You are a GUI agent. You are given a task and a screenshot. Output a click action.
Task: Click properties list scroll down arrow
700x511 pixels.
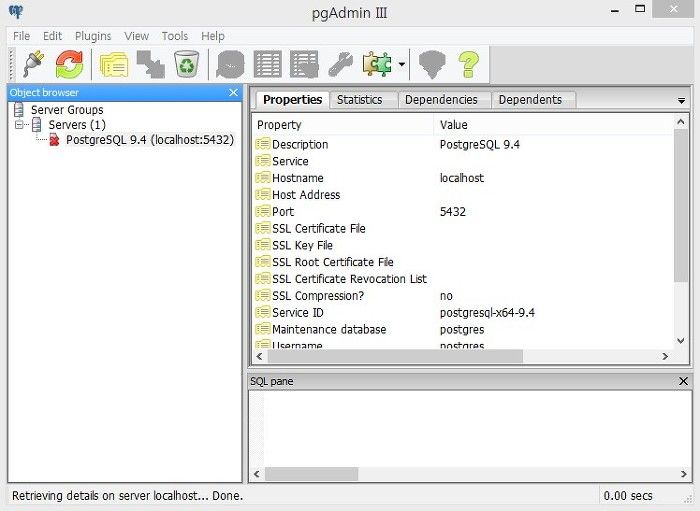pos(680,341)
